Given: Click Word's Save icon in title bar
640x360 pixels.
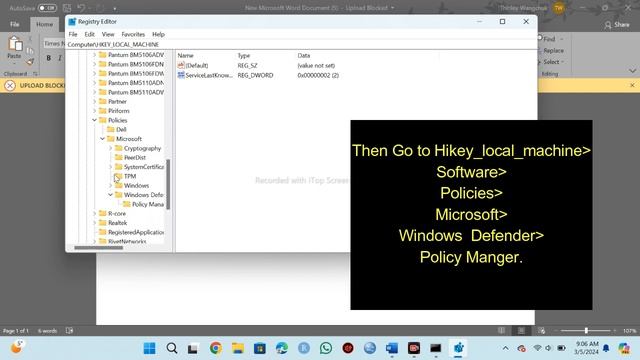Looking at the screenshot, I should pos(67,8).
